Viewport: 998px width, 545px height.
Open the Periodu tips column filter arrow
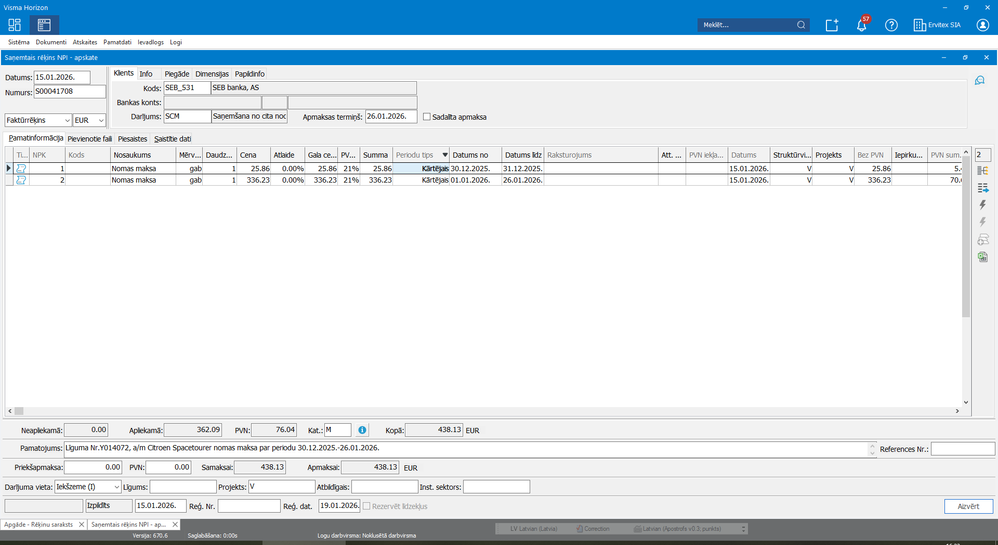point(445,155)
